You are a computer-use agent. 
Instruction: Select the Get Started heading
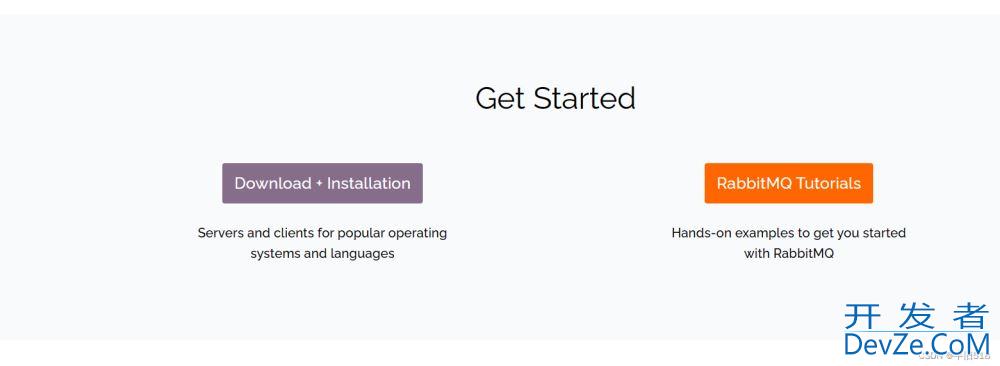(555, 99)
